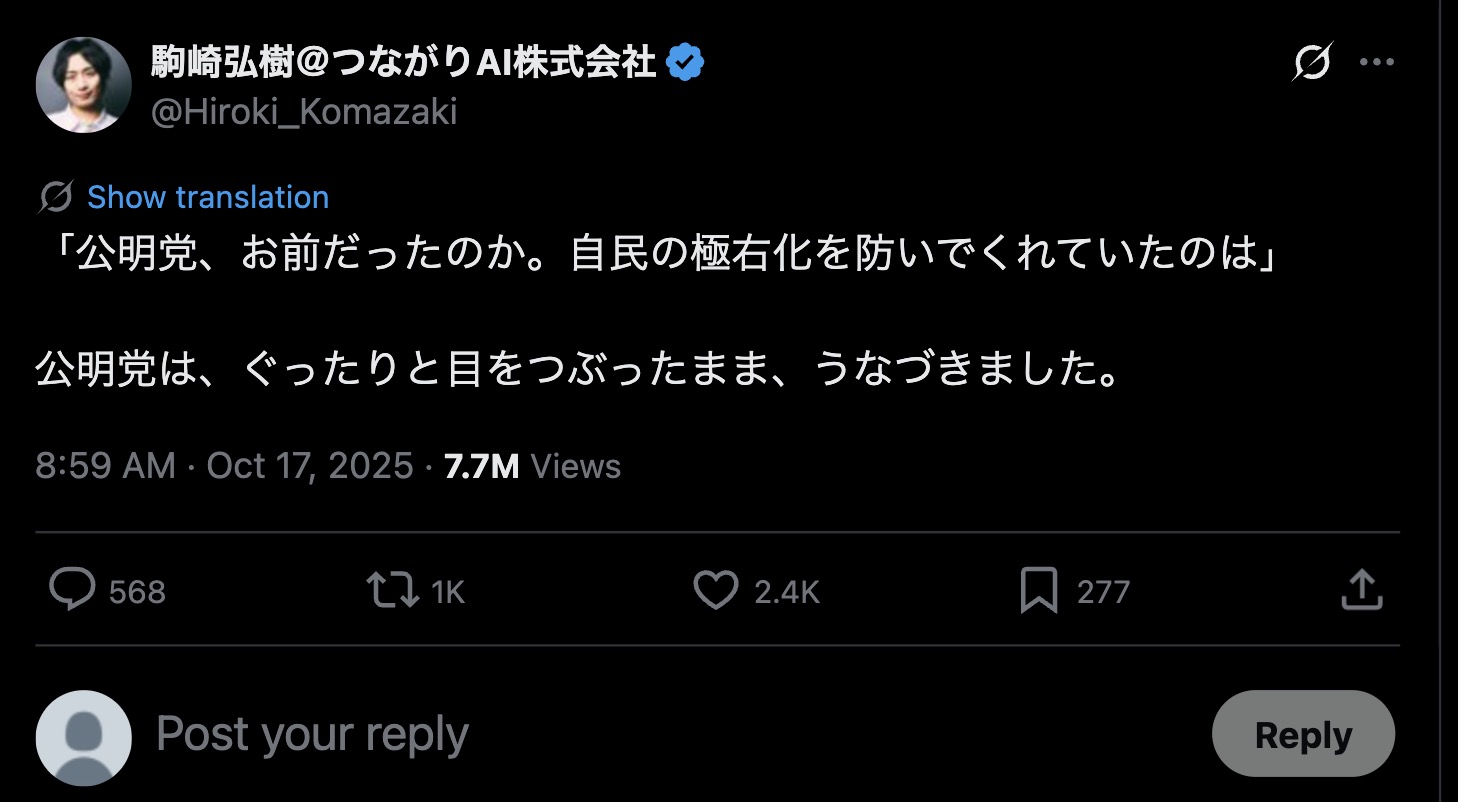The height and width of the screenshot is (802, 1458).
Task: Open the author's profile photo
Action: 83,86
